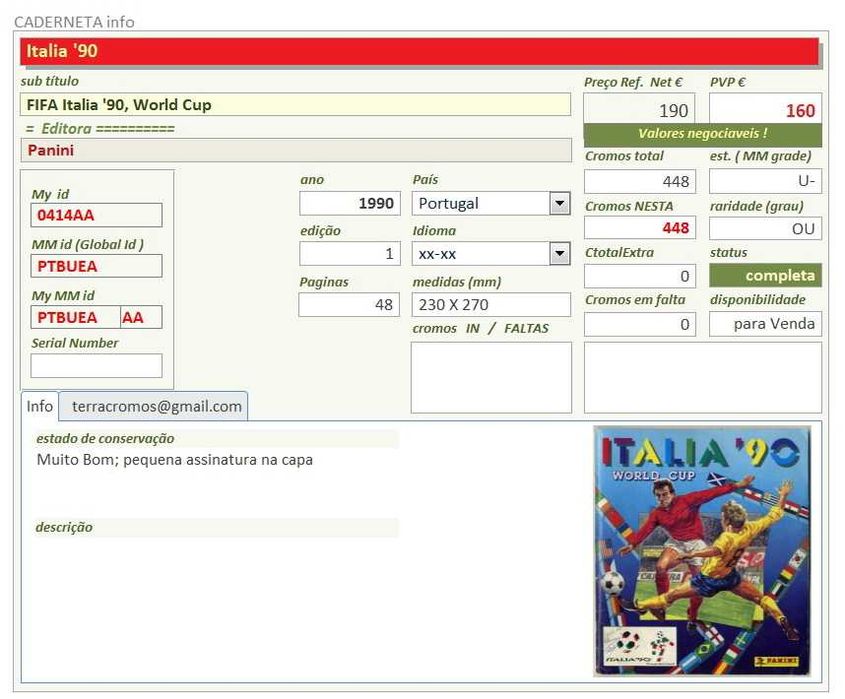Click the Valores negociaveis ! banner
Image resolution: width=845 pixels, height=699 pixels.
tap(703, 135)
